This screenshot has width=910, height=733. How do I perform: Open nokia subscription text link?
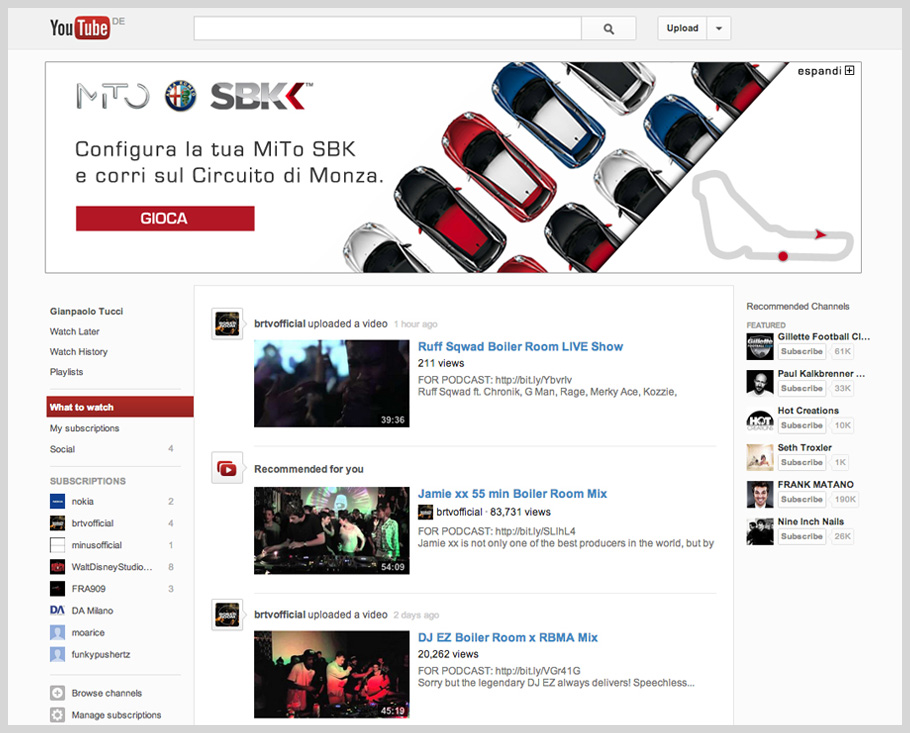(82, 501)
